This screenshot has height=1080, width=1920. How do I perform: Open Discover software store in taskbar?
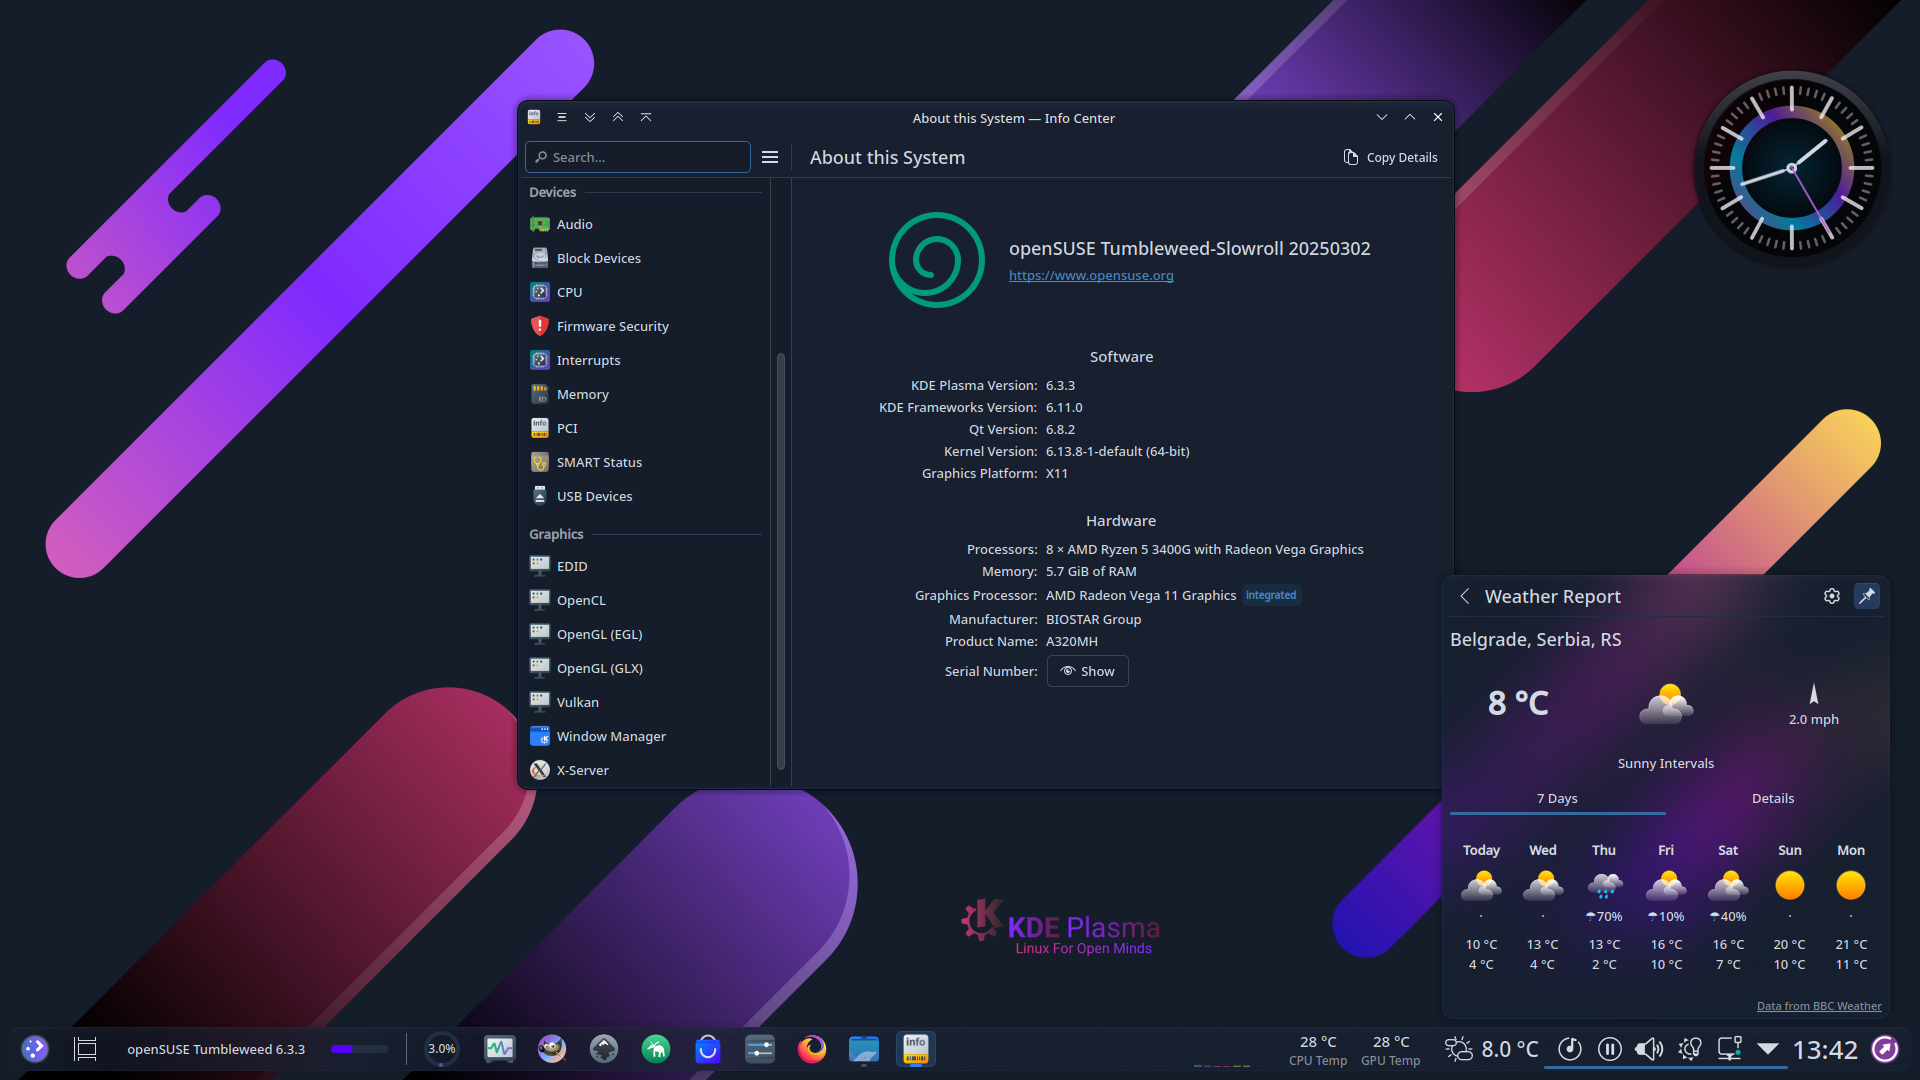[x=708, y=1049]
